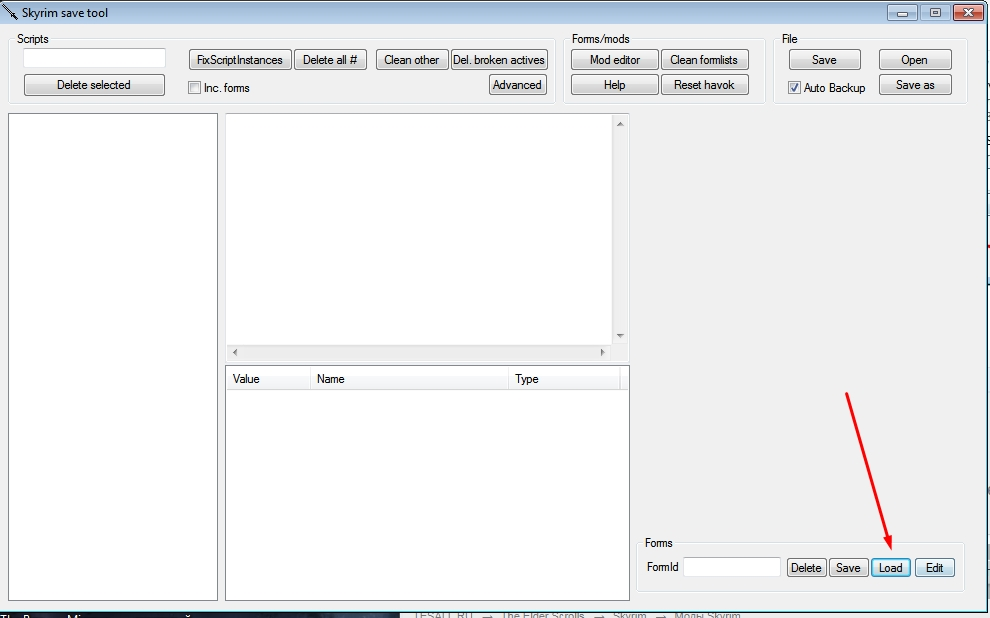The height and width of the screenshot is (618, 990).
Task: Click the Load form button
Action: [x=891, y=567]
